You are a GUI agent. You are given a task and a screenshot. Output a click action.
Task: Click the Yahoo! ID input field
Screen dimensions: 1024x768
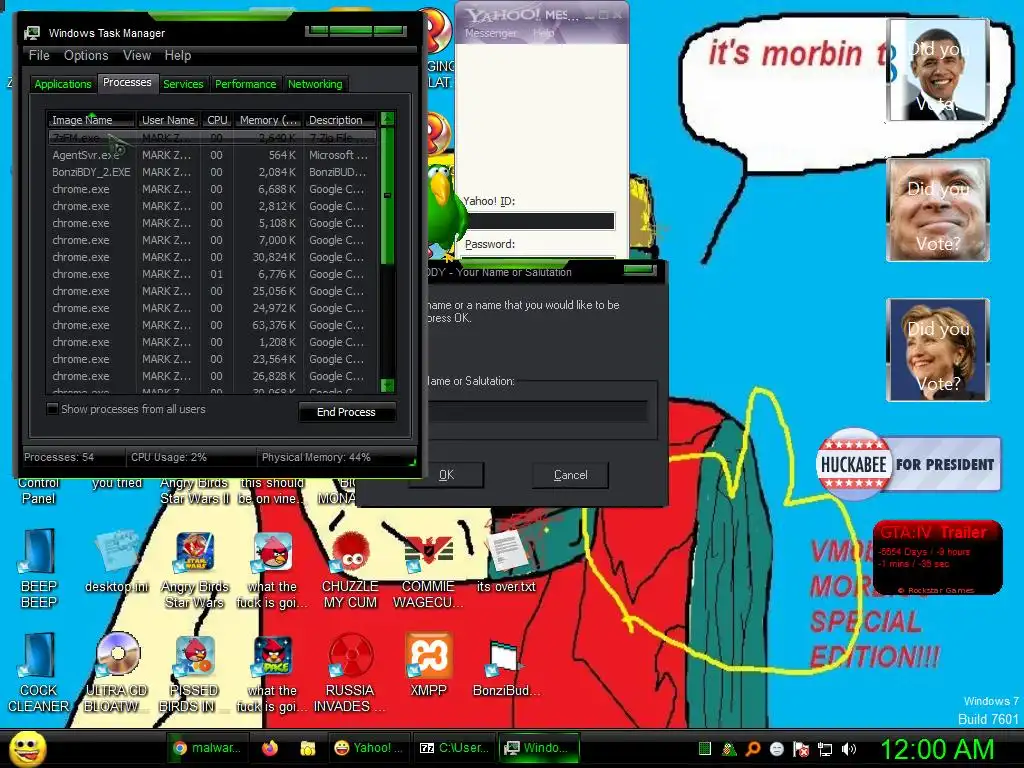click(x=539, y=221)
